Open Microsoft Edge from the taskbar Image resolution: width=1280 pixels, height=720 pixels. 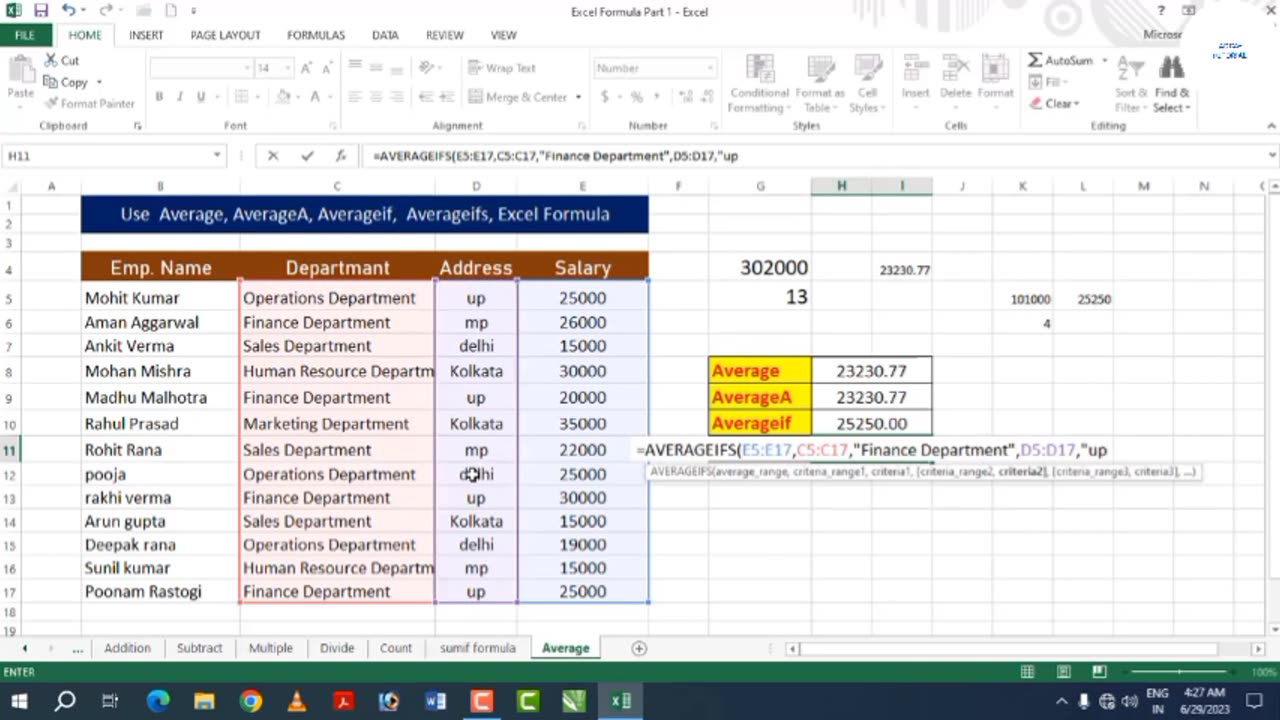(158, 701)
